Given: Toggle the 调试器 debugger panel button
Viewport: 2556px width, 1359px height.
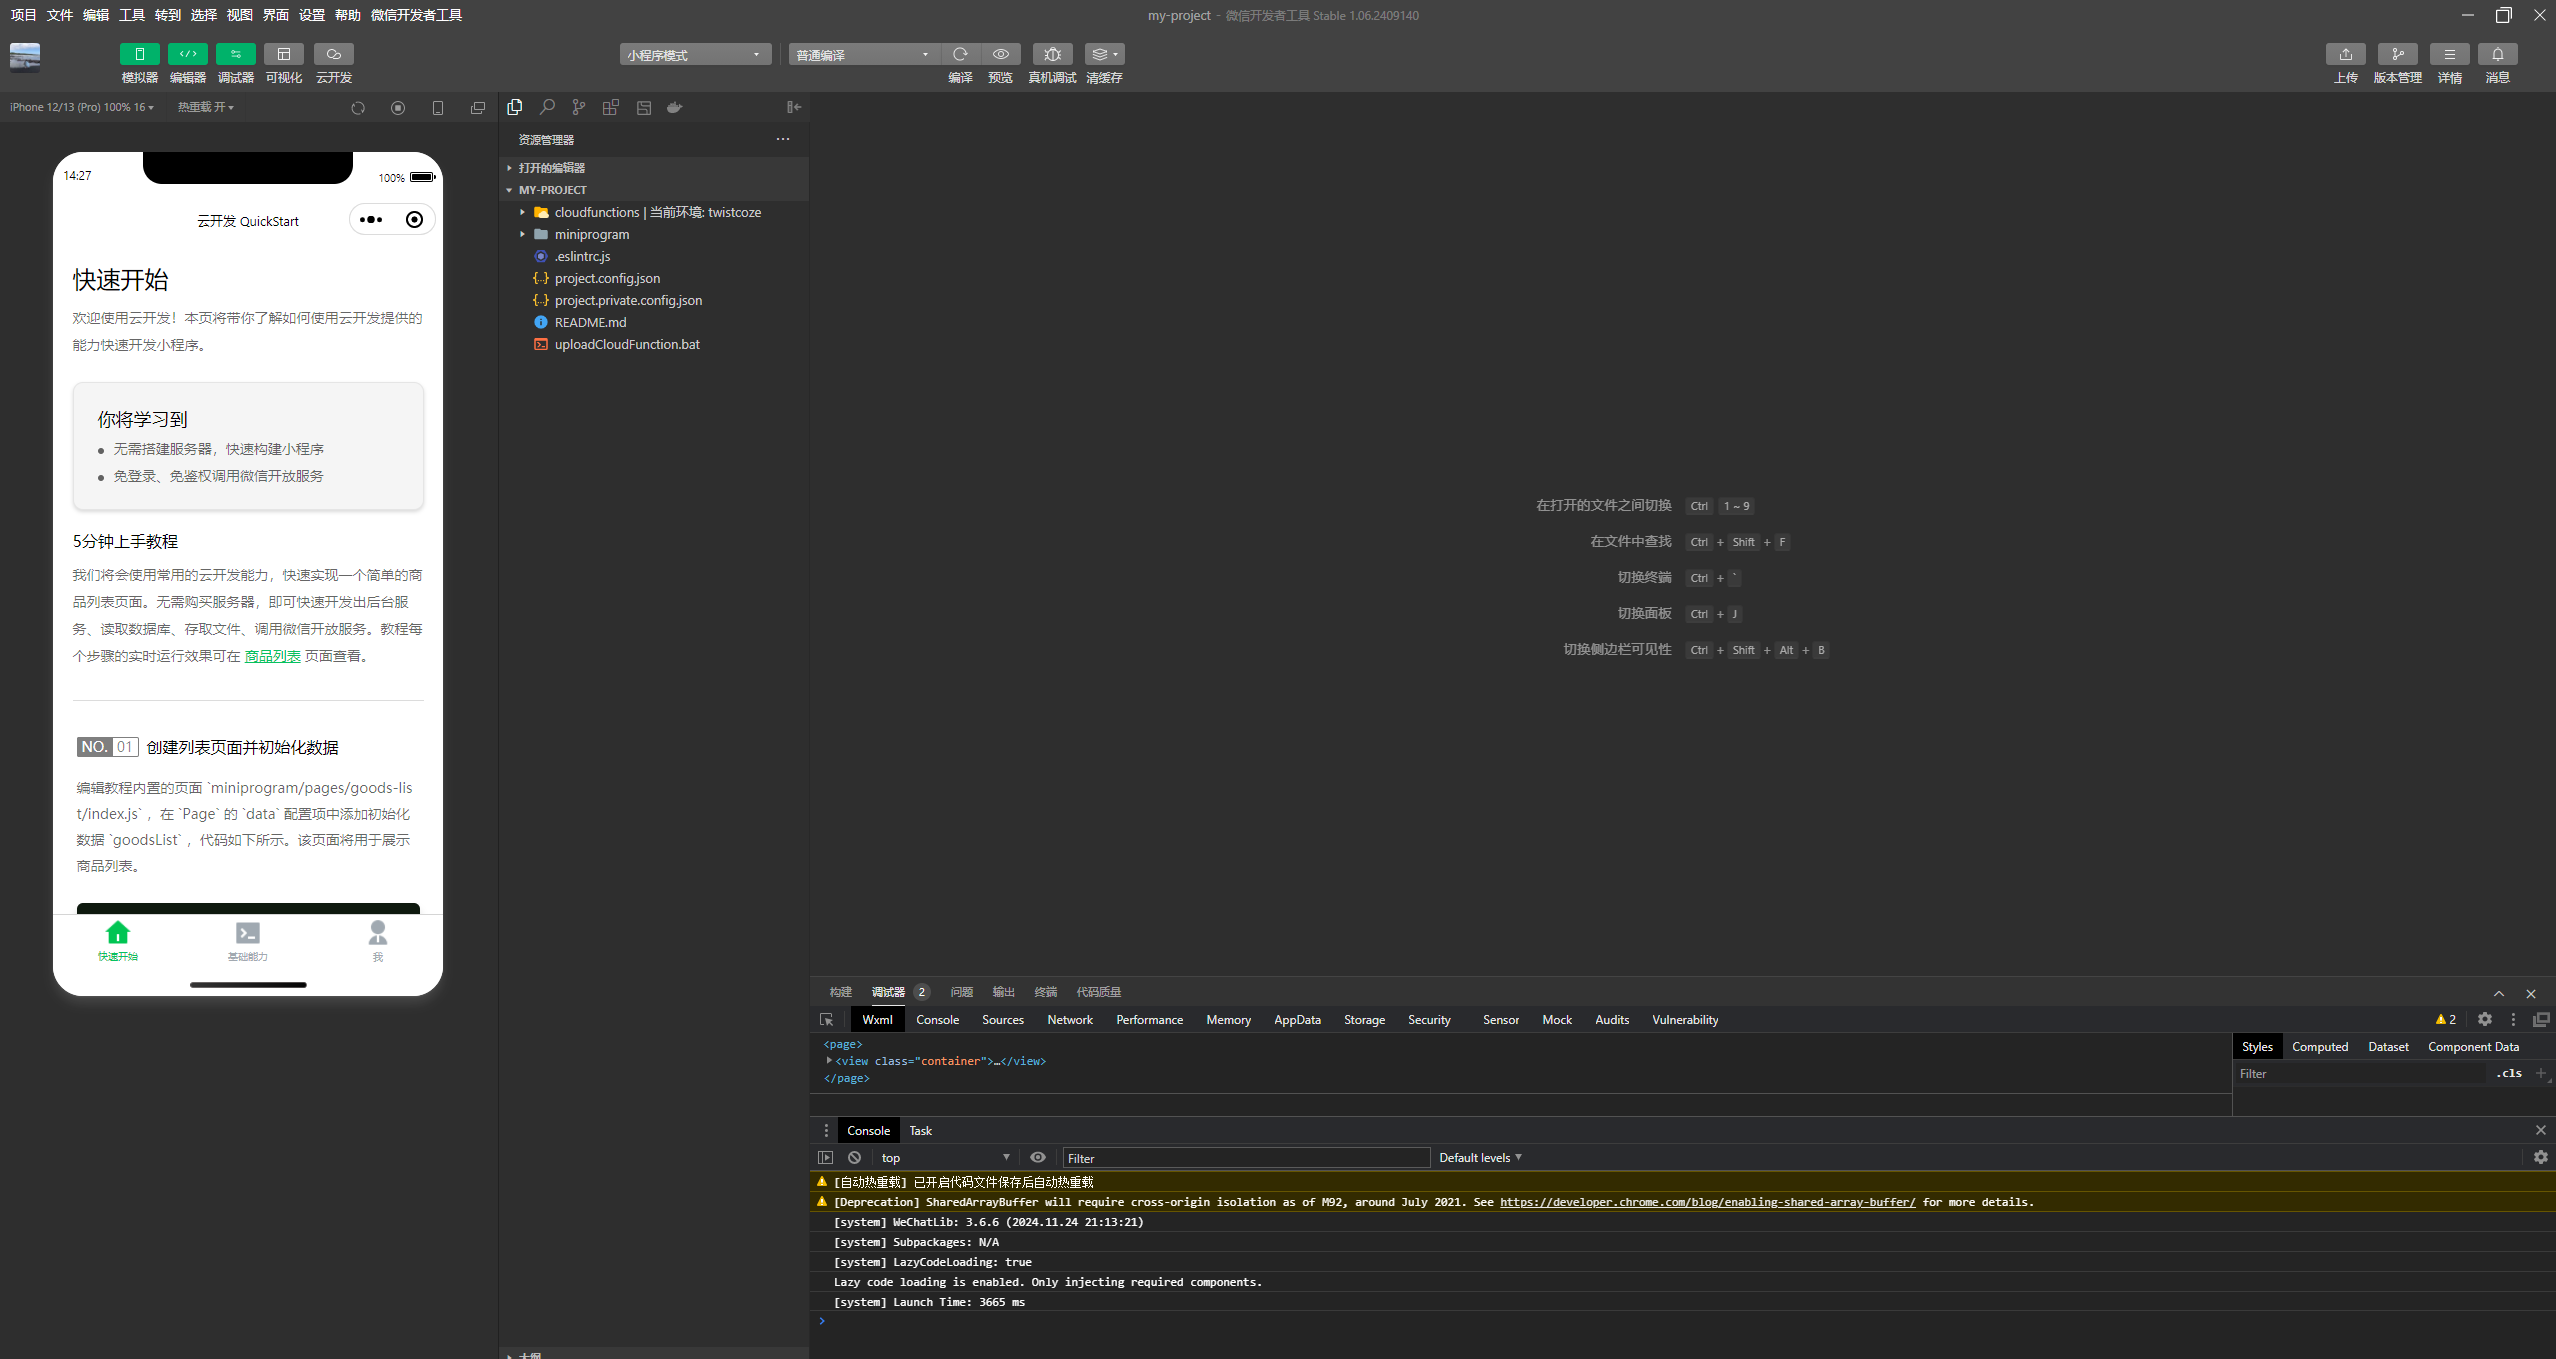Looking at the screenshot, I should point(235,54).
